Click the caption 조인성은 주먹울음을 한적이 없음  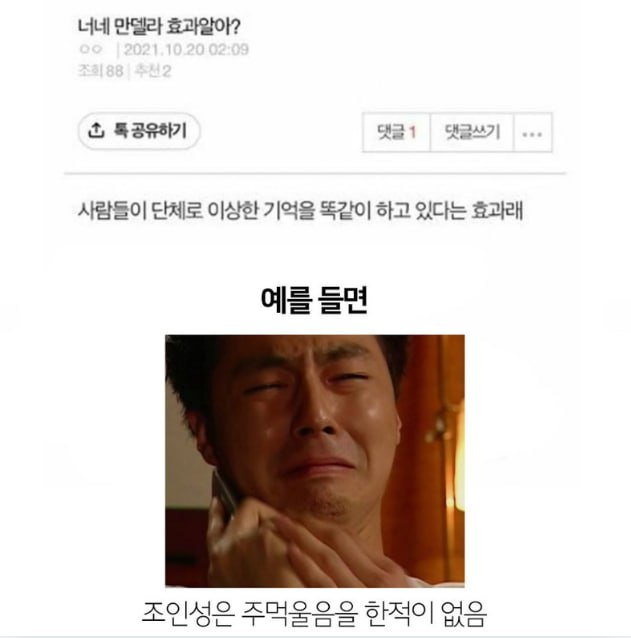point(314,613)
